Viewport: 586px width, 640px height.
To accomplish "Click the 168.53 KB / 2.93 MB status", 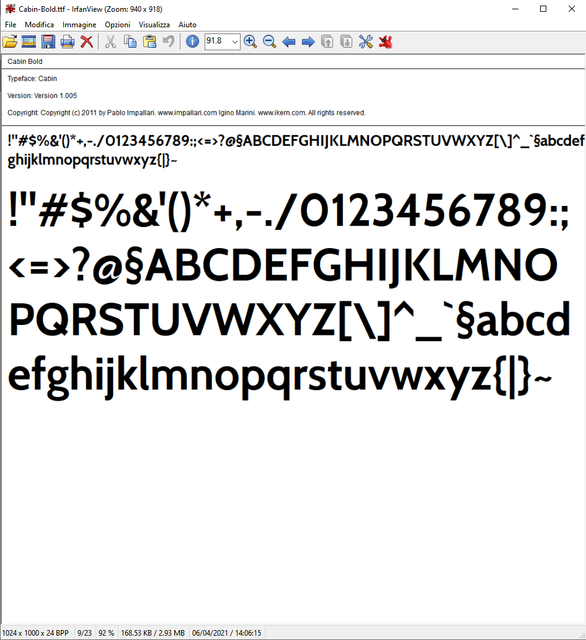I will click(153, 633).
